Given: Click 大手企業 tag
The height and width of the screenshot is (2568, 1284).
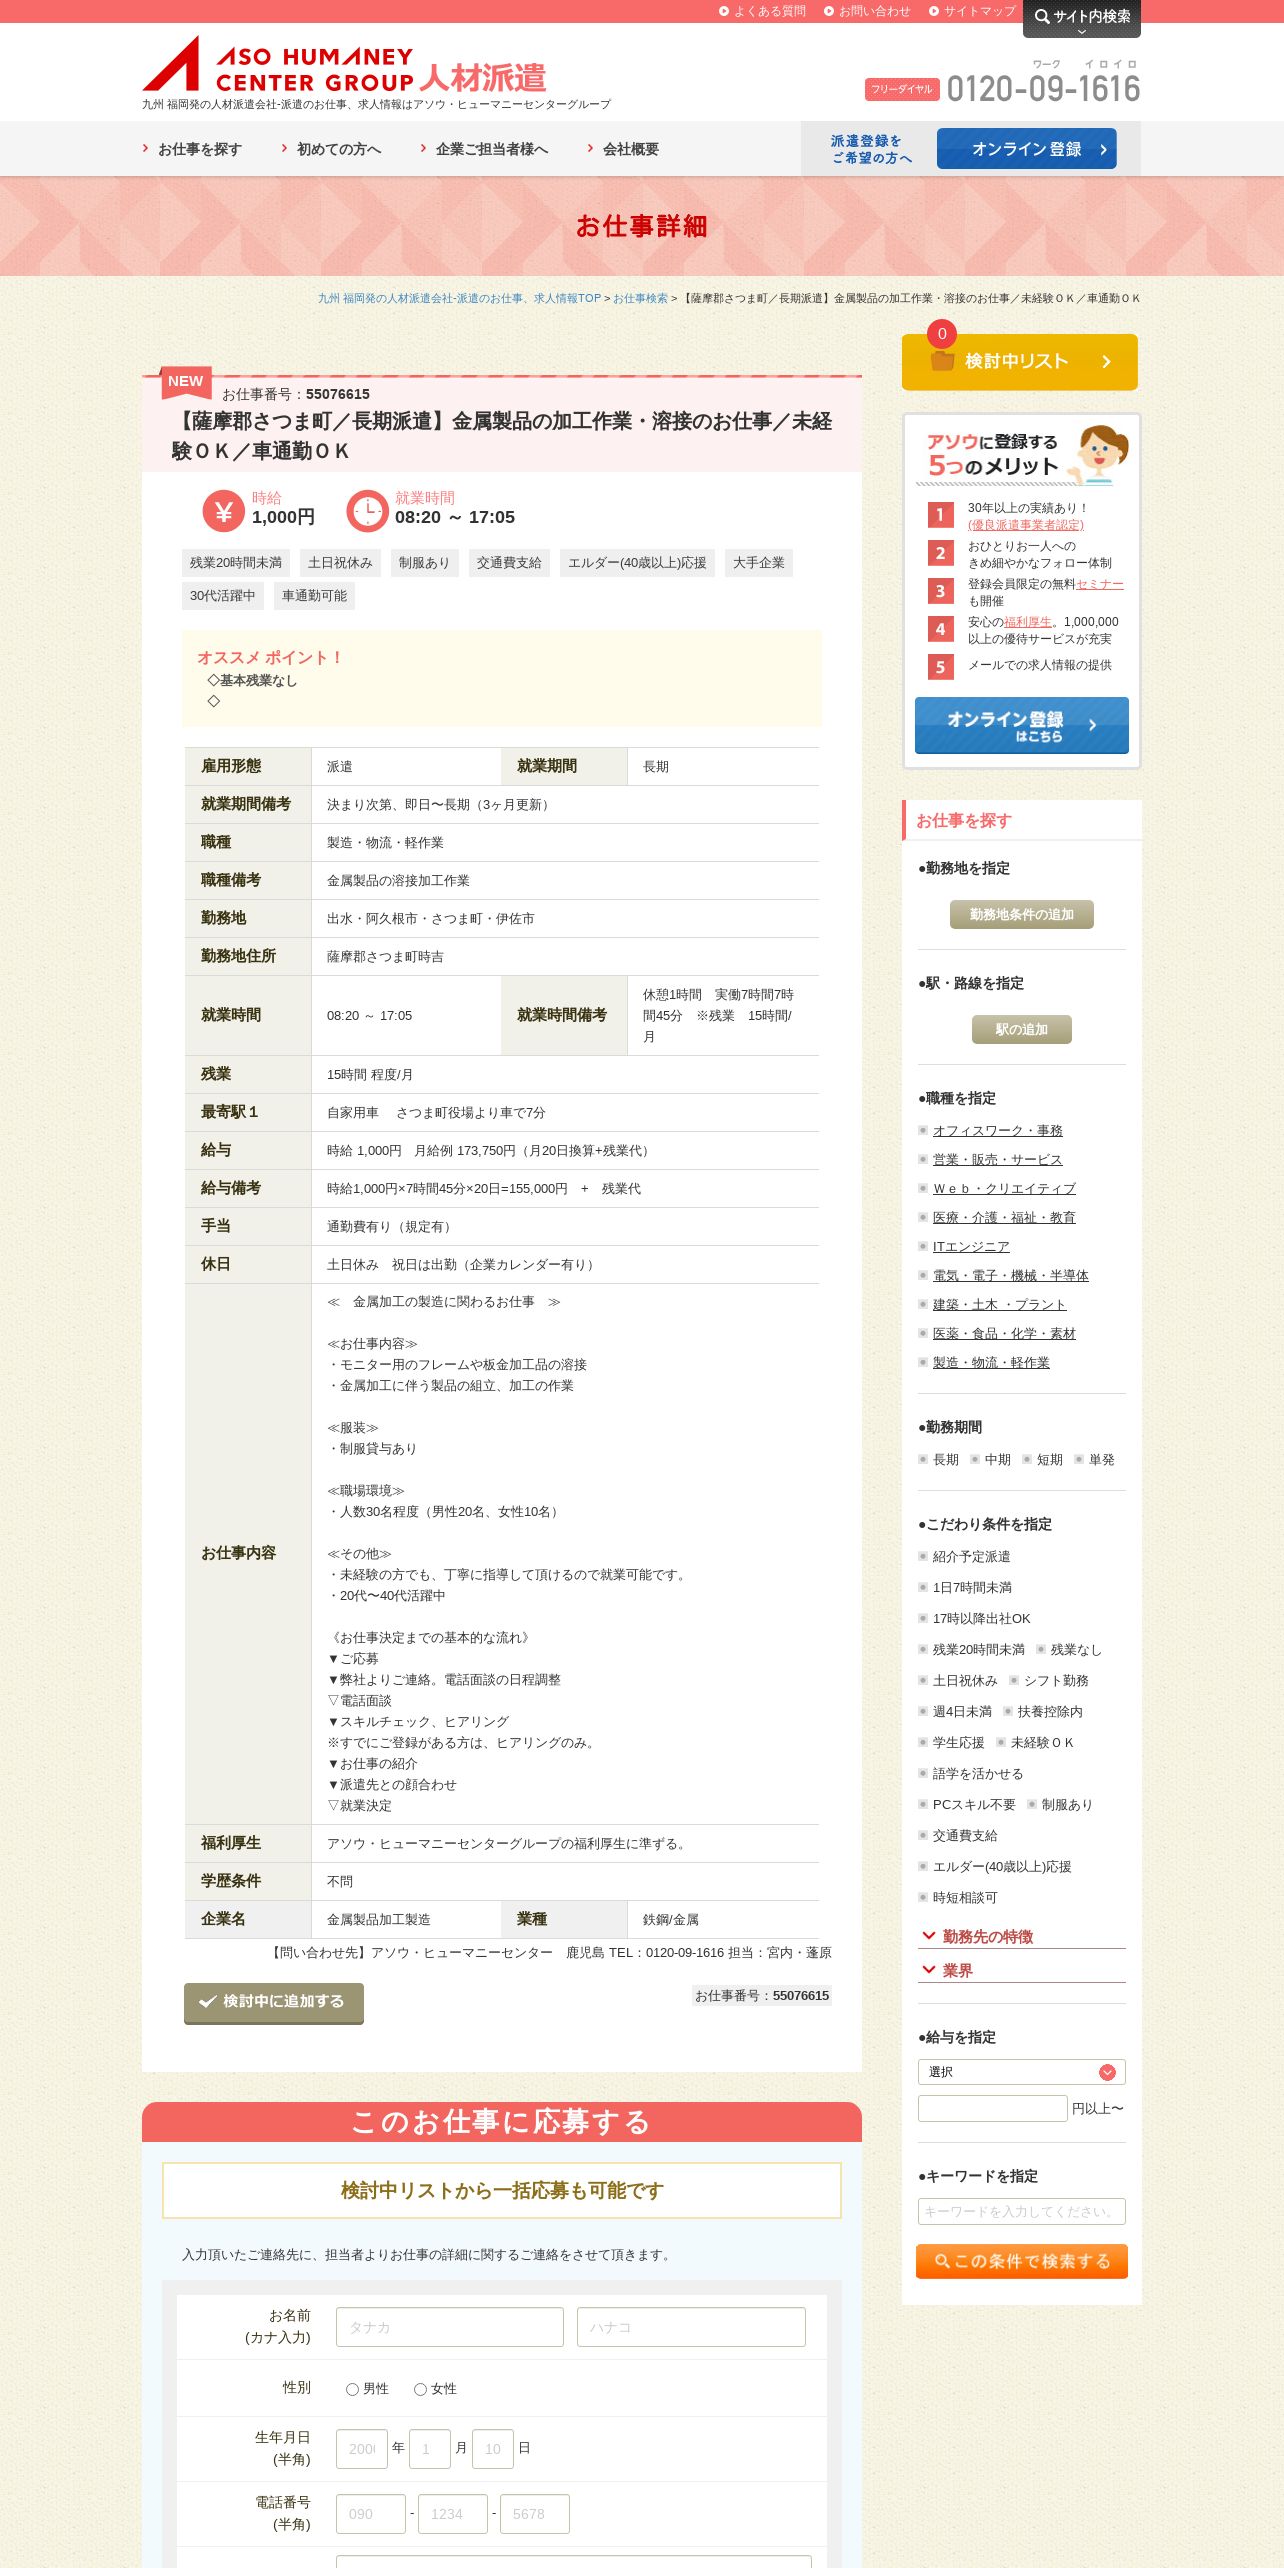Looking at the screenshot, I should click(x=759, y=563).
